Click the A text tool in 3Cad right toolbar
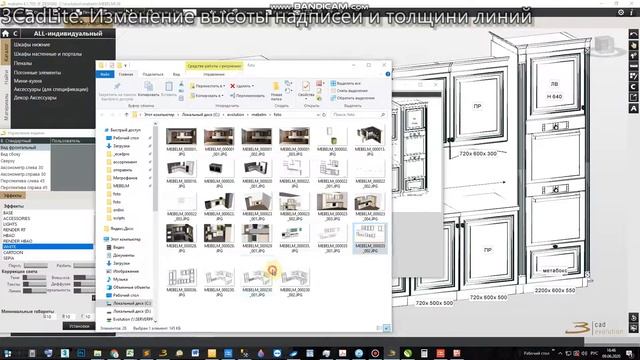Viewport: 640px width, 360px height. coord(633,109)
